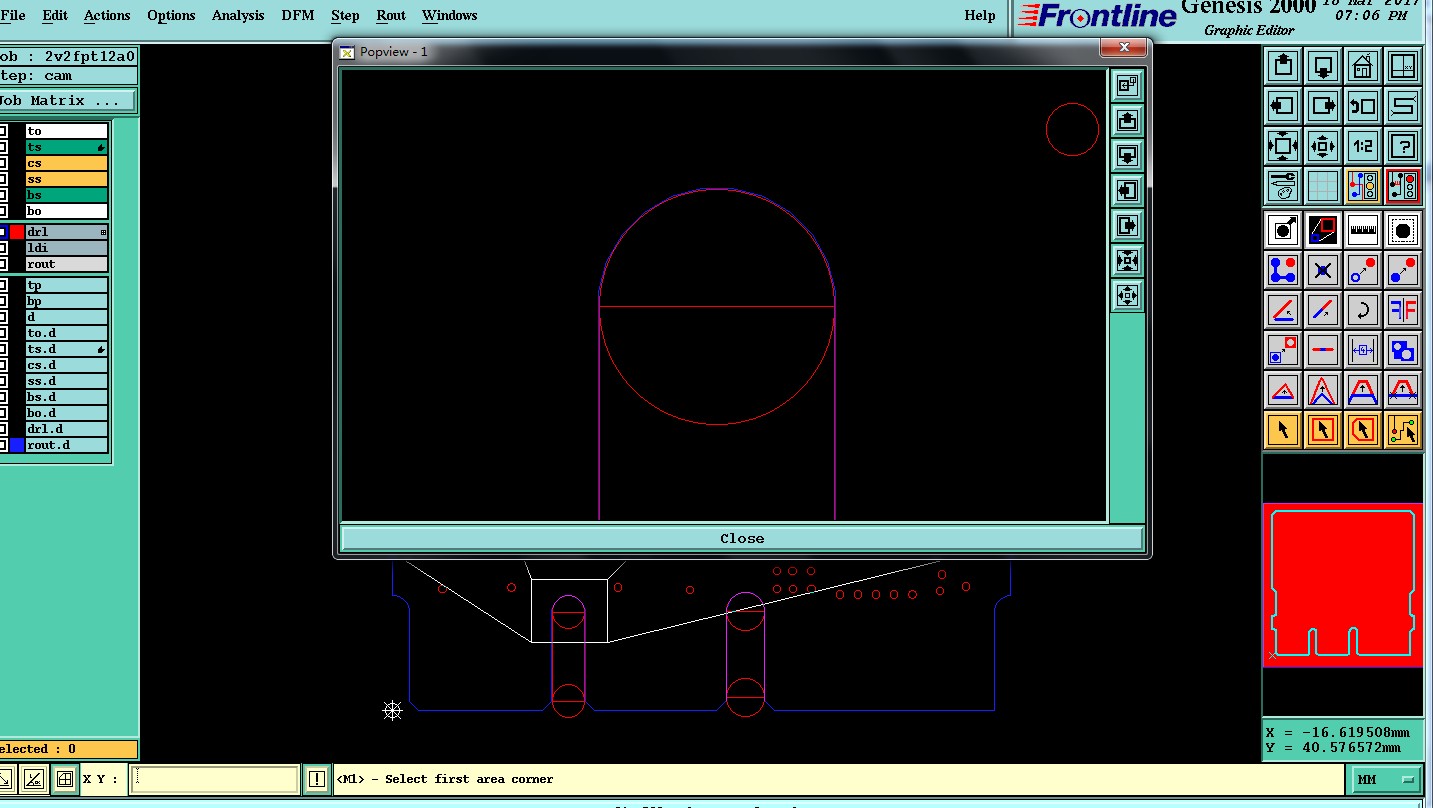Toggle the checkbox for layer ss
This screenshot has height=808, width=1433.
point(3,179)
